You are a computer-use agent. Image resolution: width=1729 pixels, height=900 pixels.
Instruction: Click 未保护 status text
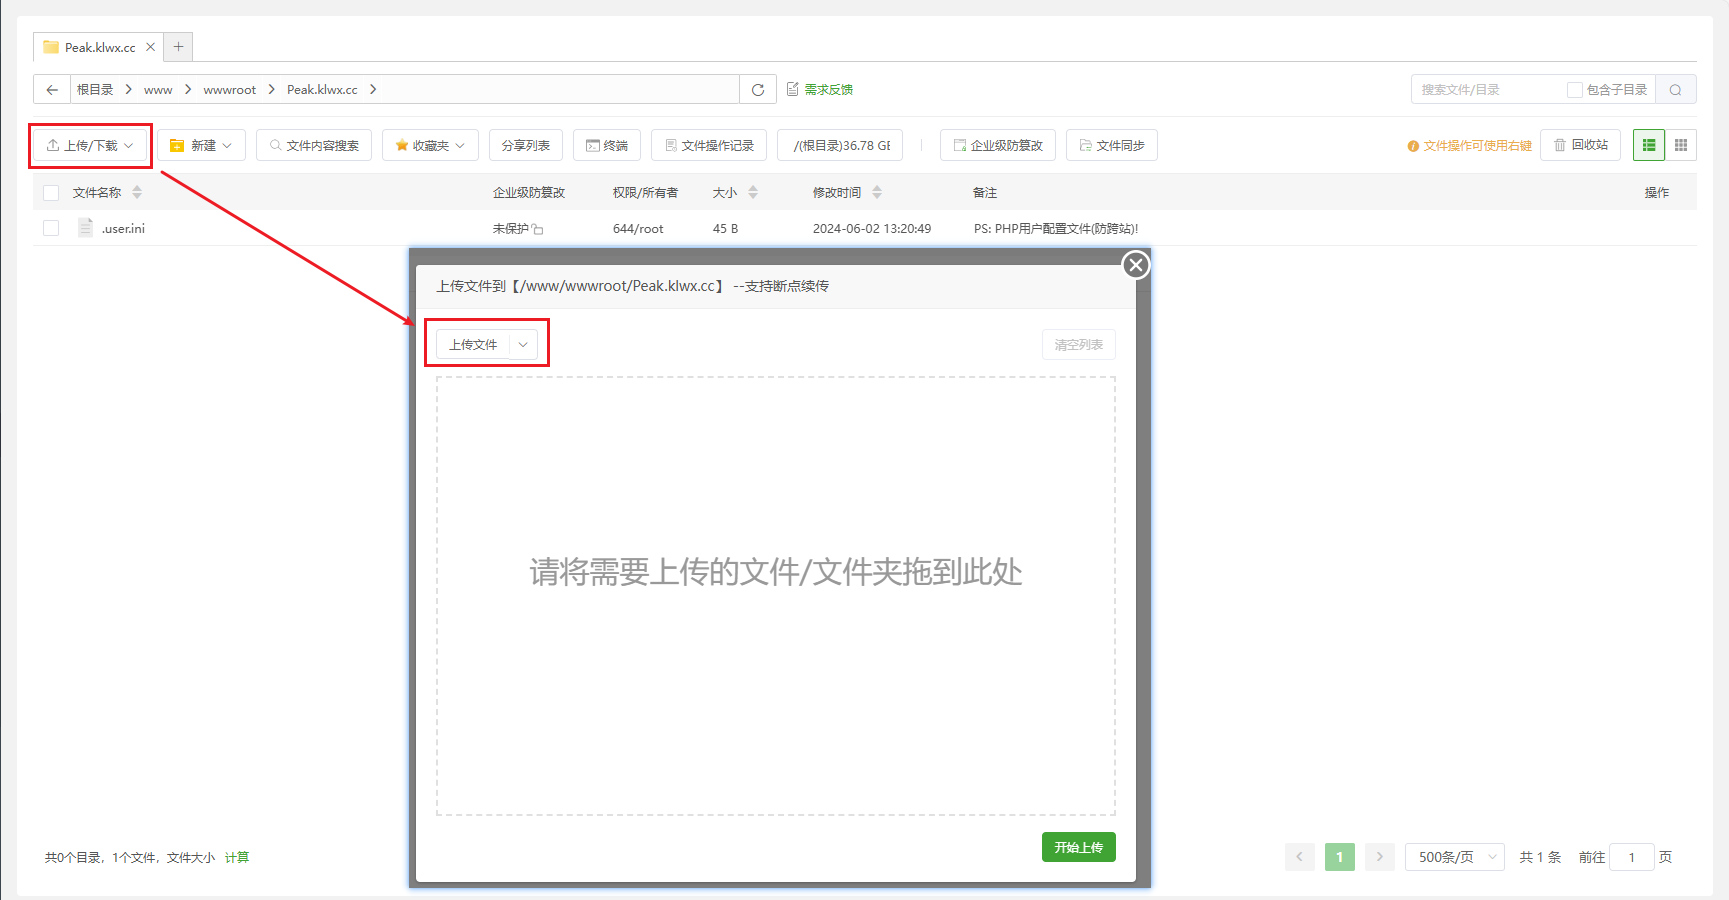510,228
